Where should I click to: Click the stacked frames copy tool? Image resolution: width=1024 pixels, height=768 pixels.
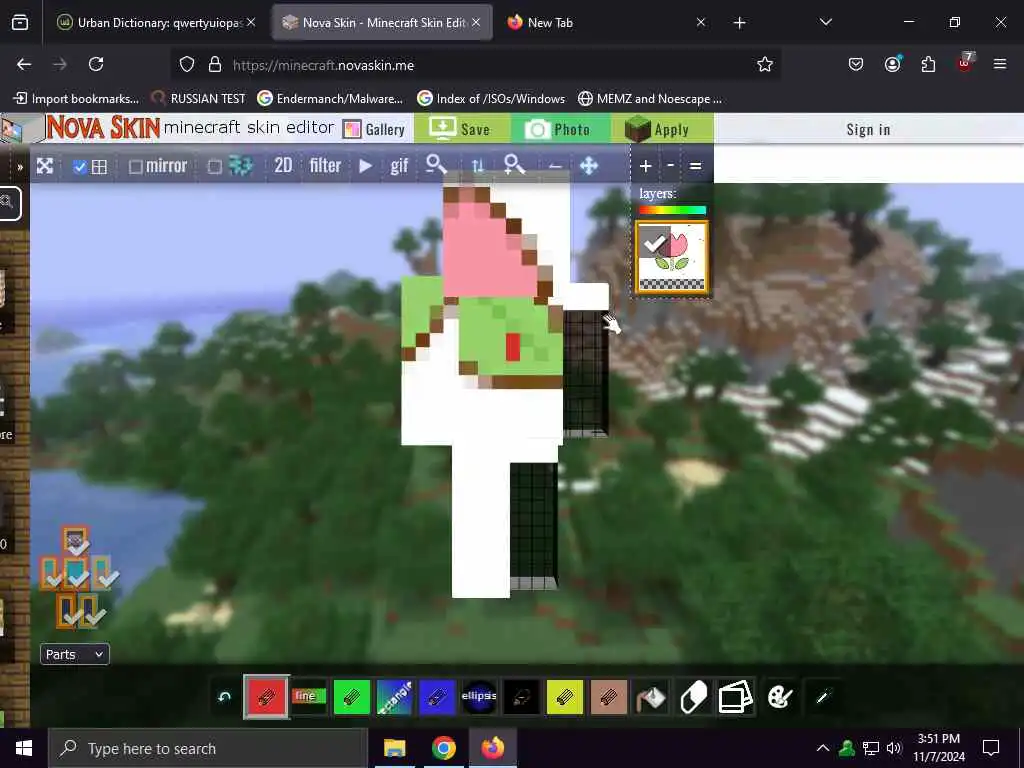tap(735, 697)
